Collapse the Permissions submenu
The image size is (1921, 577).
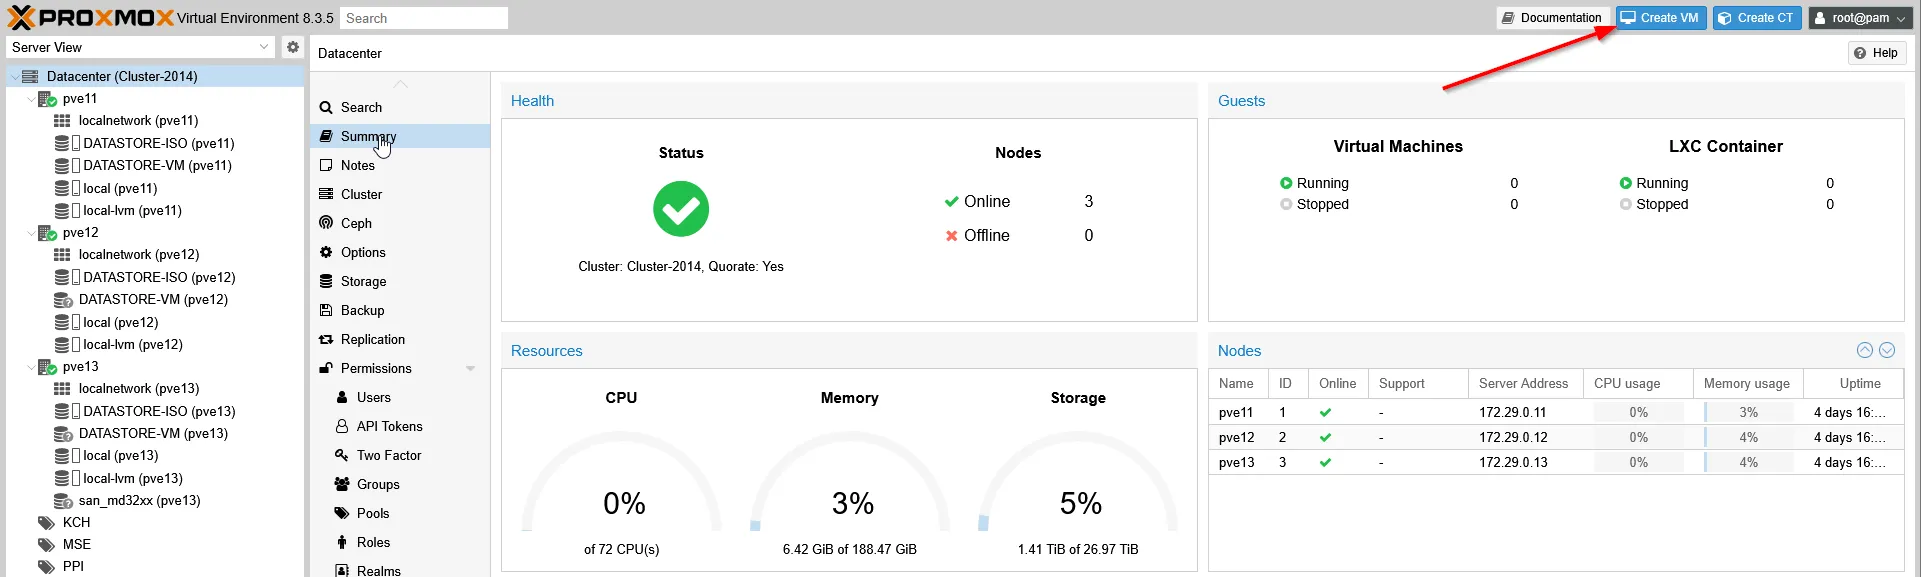470,368
